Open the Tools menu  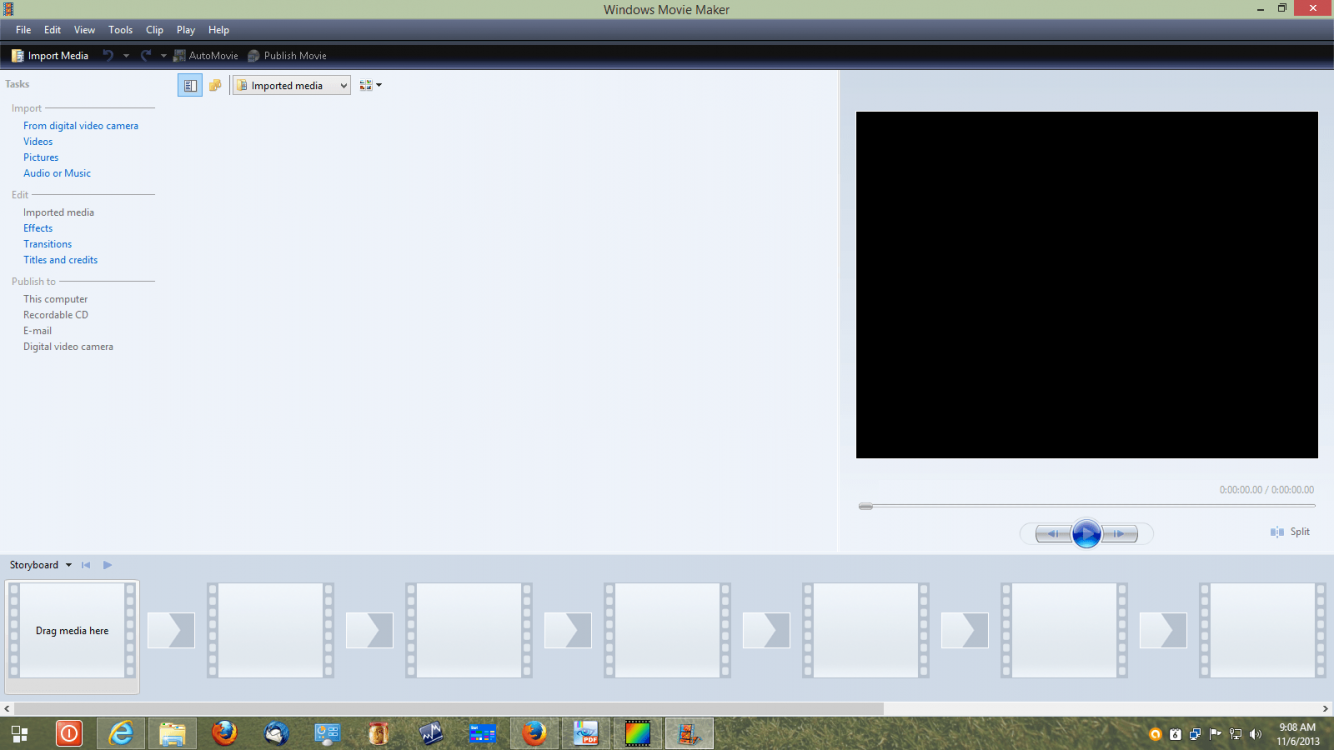click(x=120, y=30)
